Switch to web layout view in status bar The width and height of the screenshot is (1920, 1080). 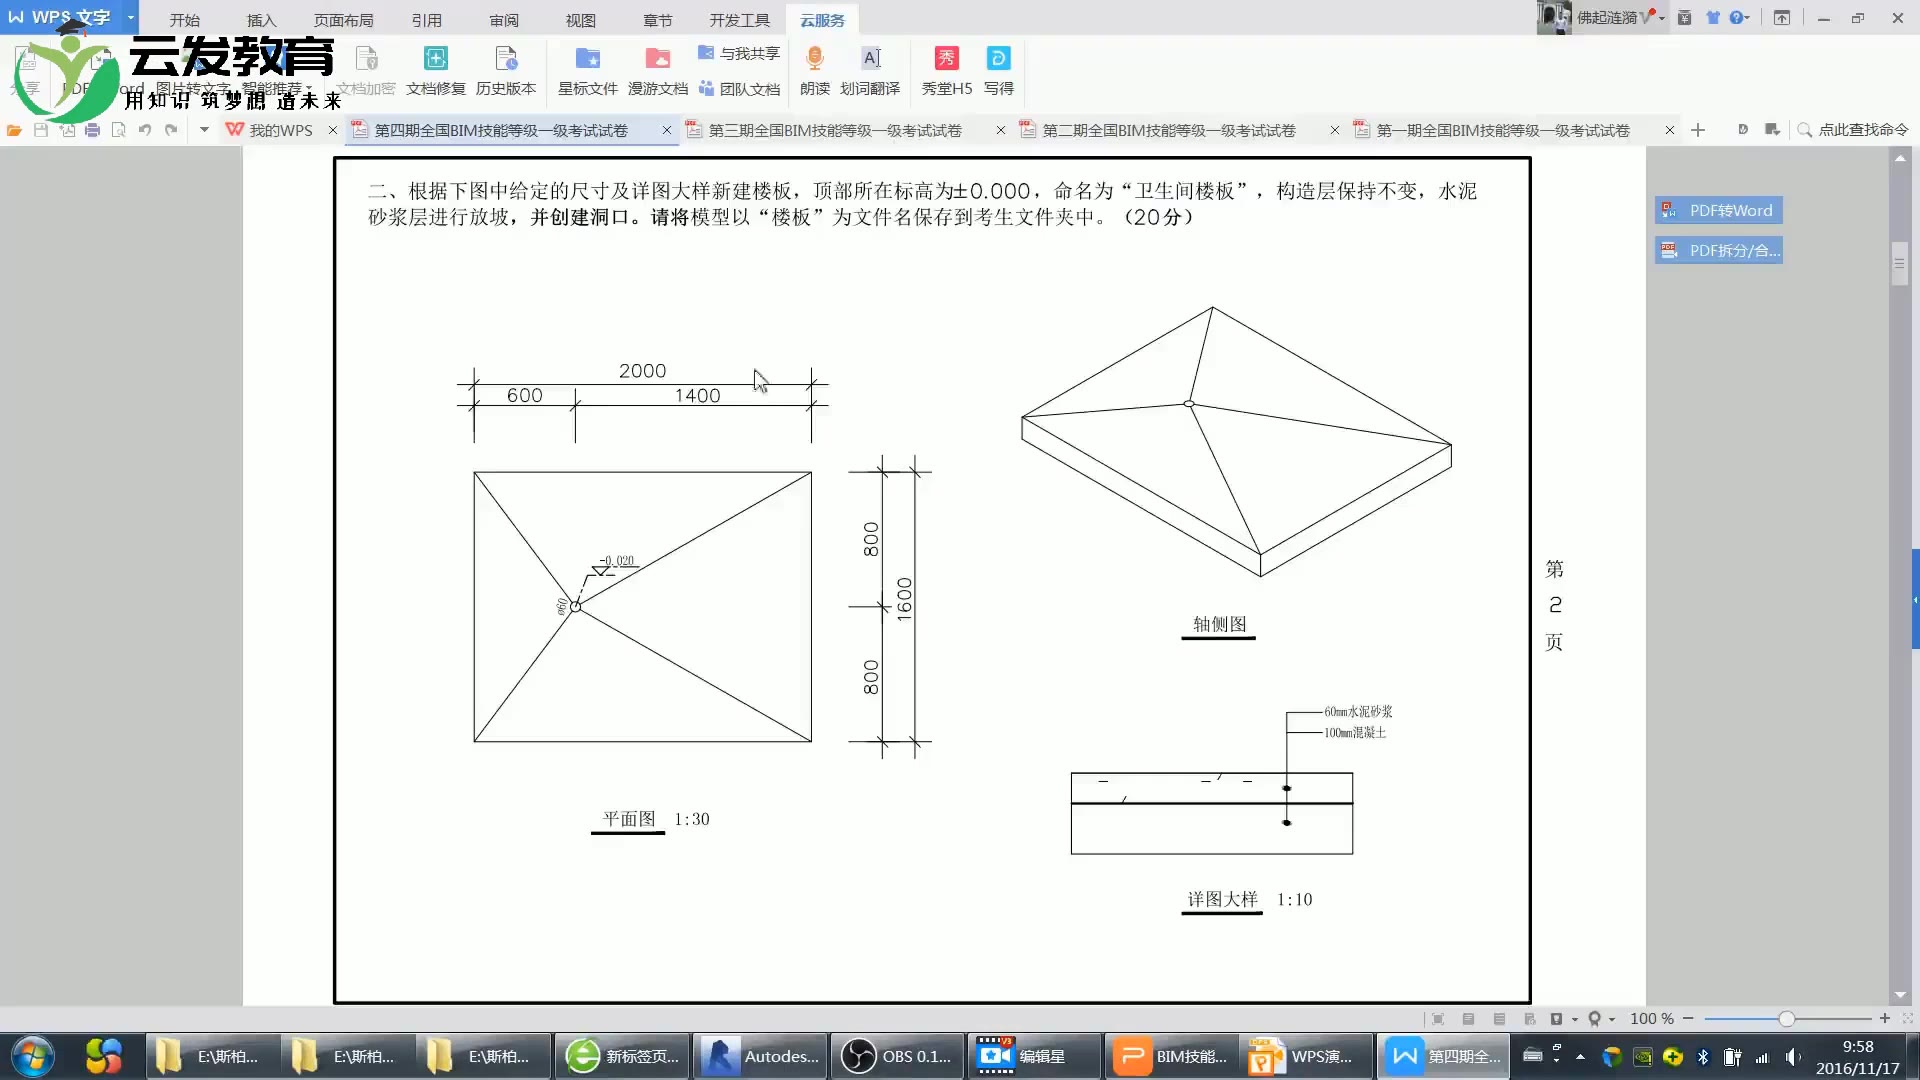(x=1499, y=1018)
